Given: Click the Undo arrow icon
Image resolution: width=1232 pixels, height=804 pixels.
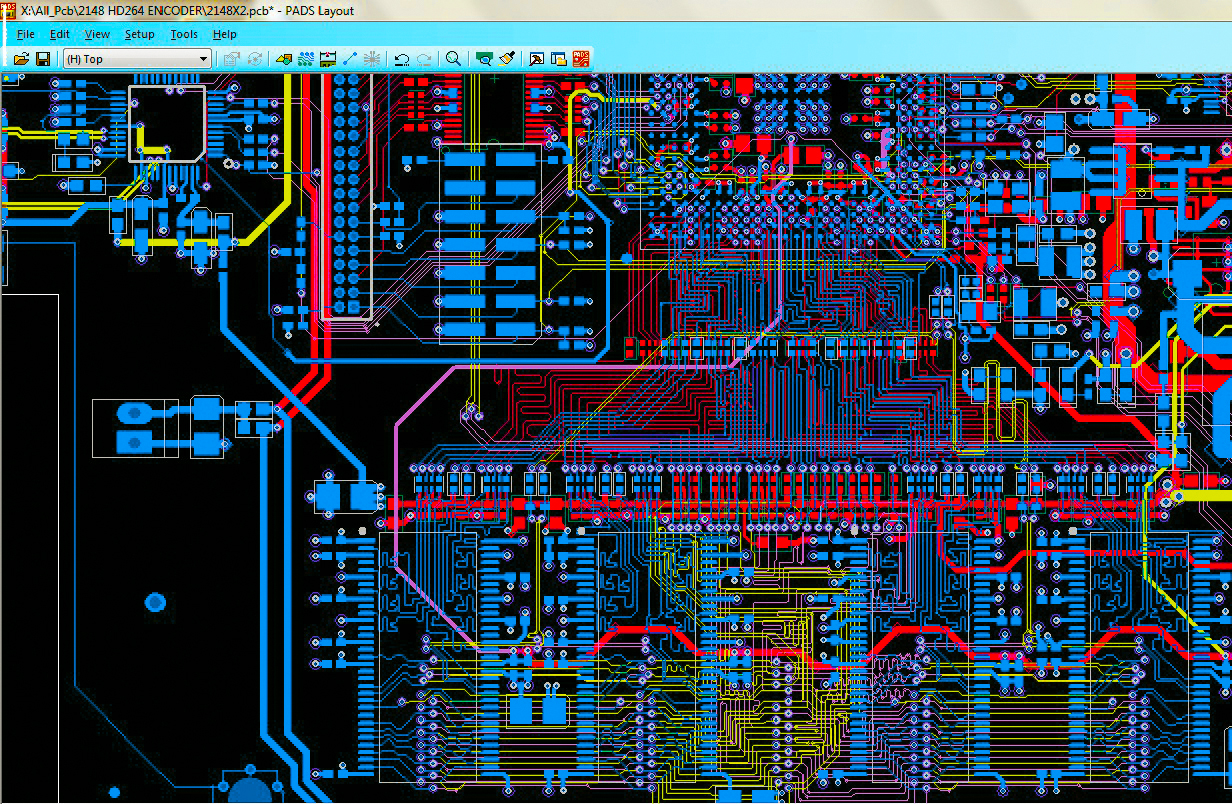Looking at the screenshot, I should click(401, 59).
